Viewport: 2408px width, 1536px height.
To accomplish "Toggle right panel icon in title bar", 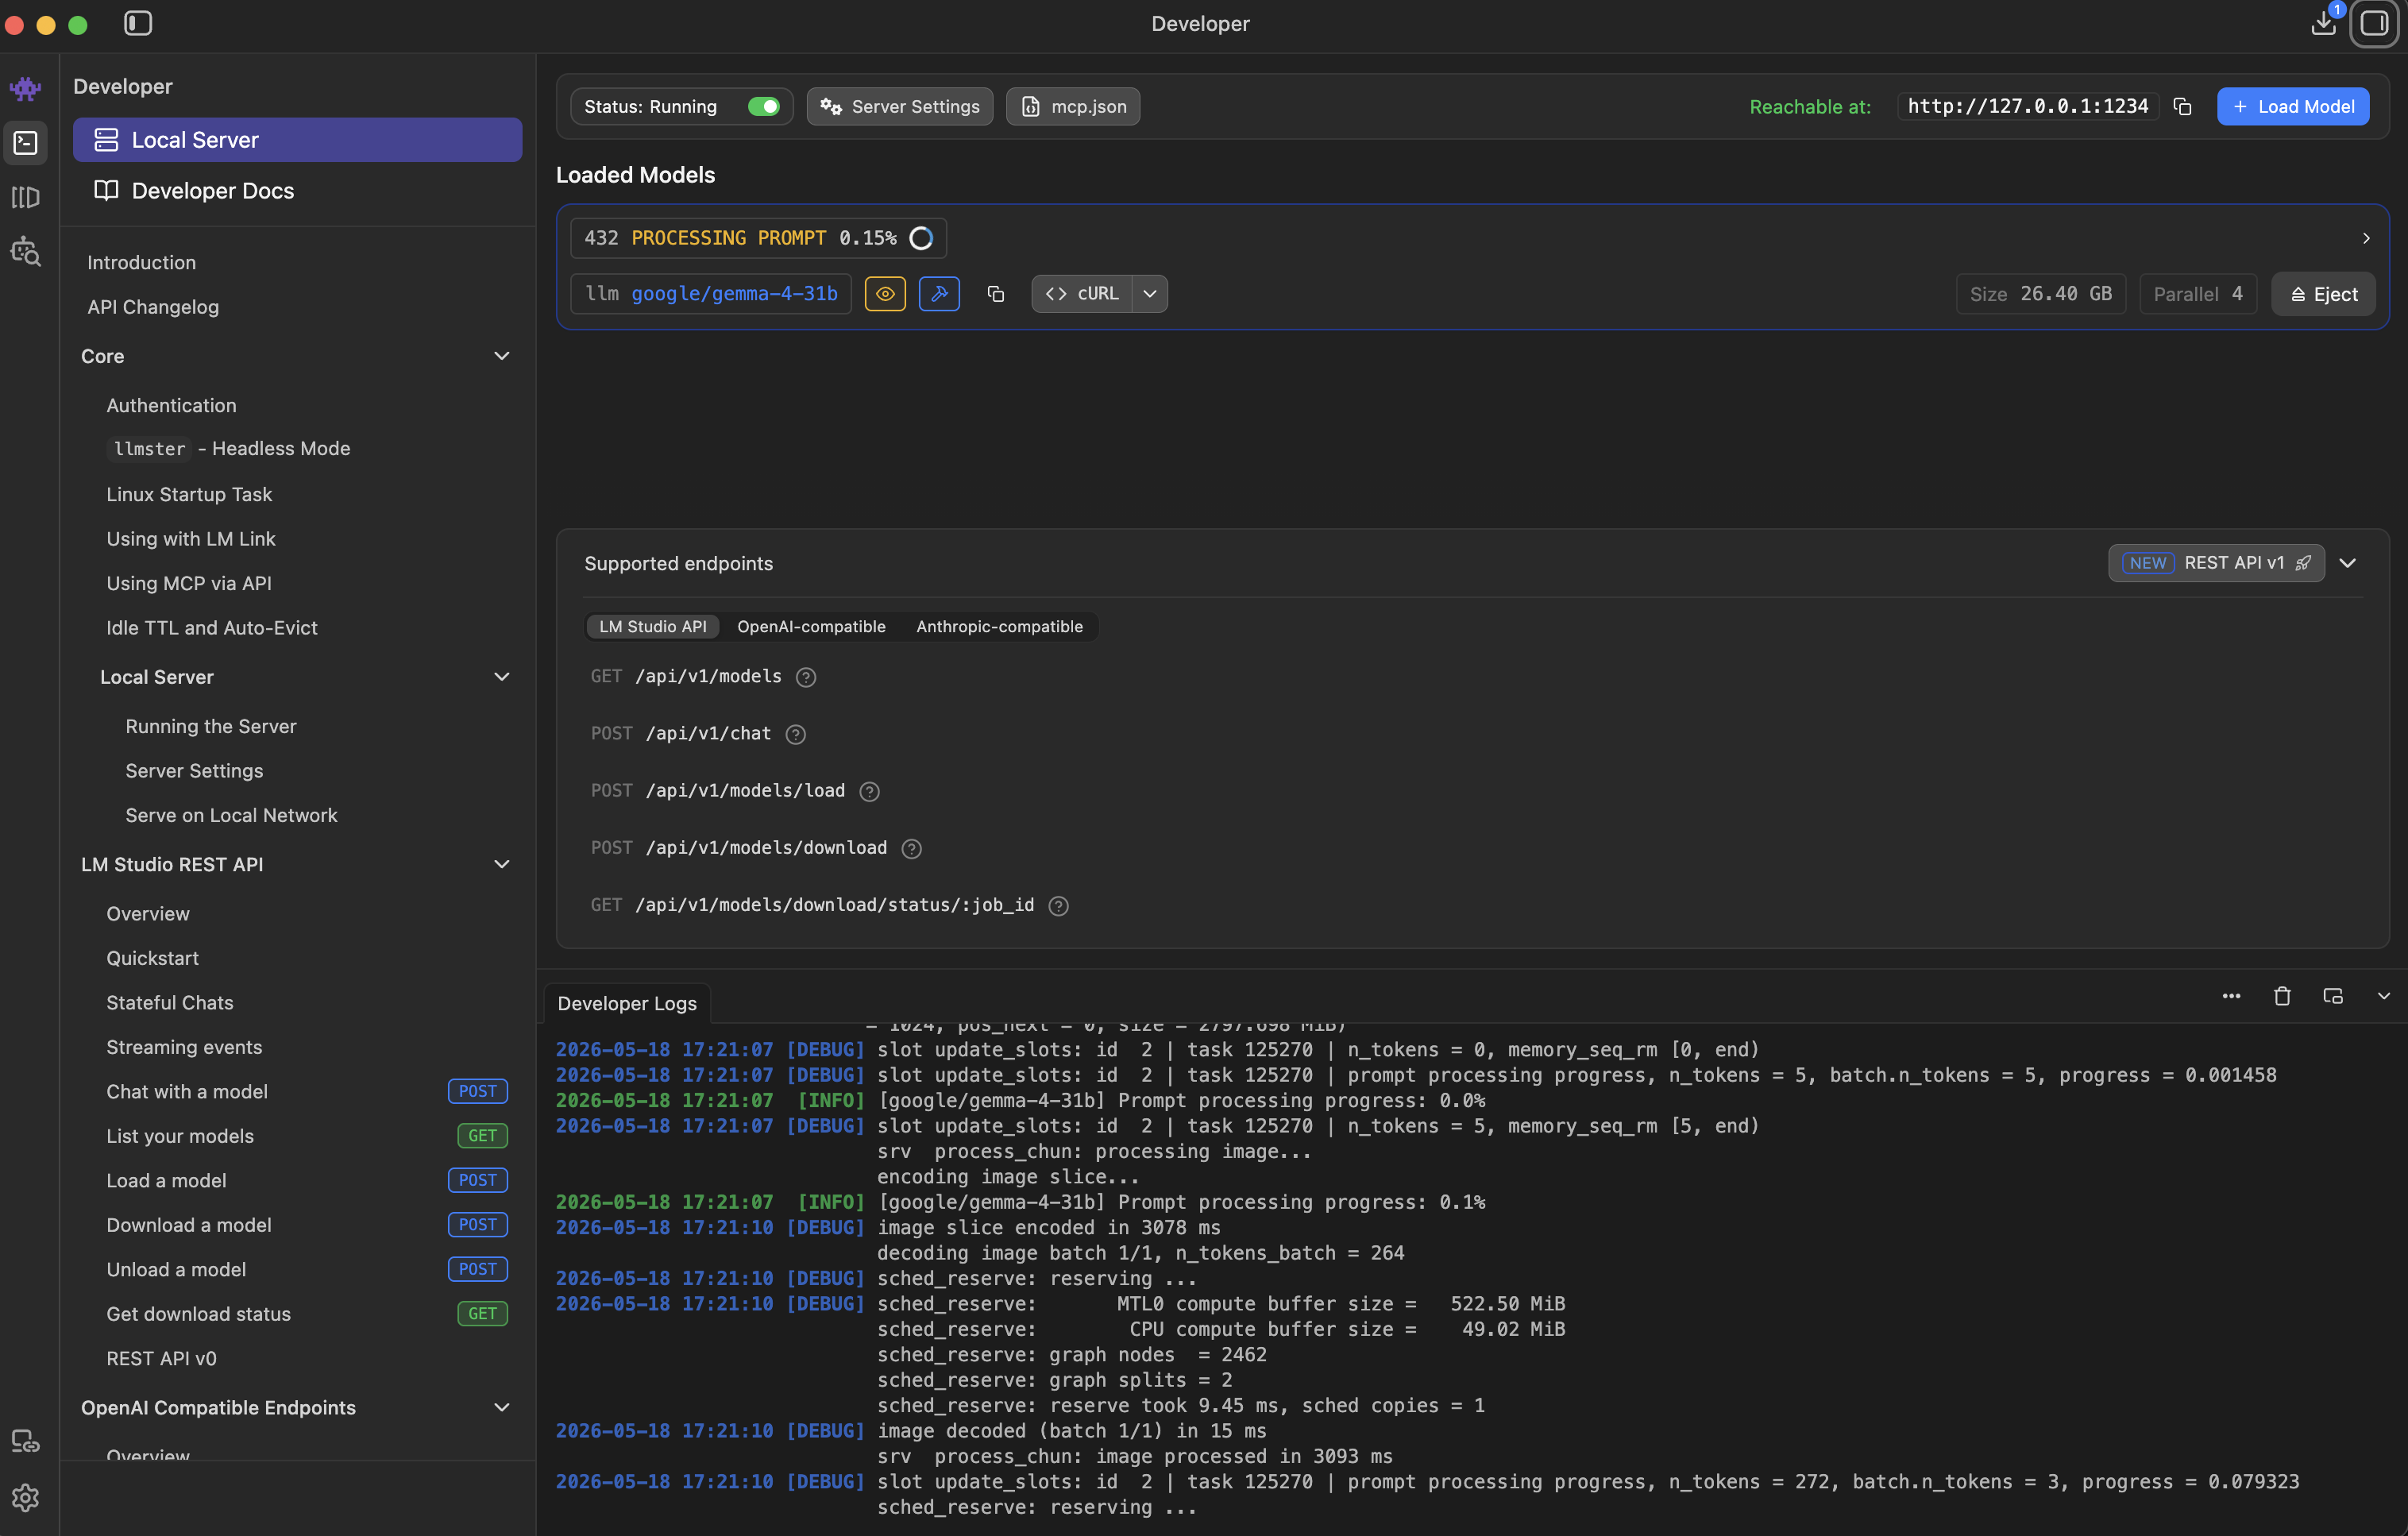I will coord(2373,23).
